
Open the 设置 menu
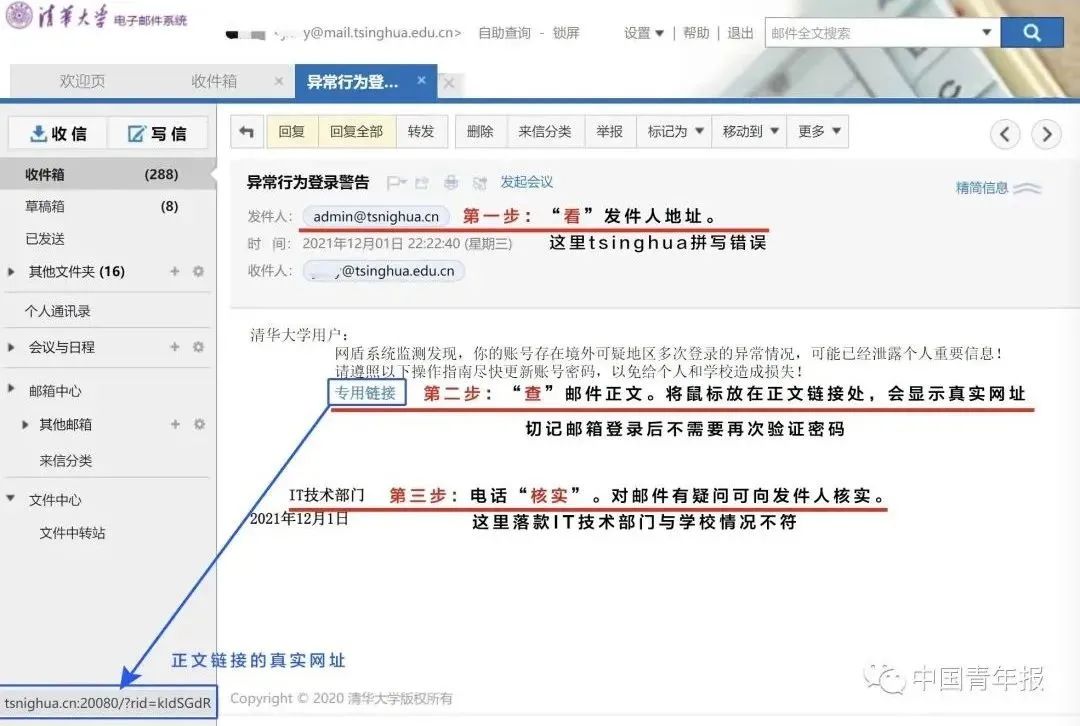pos(643,32)
